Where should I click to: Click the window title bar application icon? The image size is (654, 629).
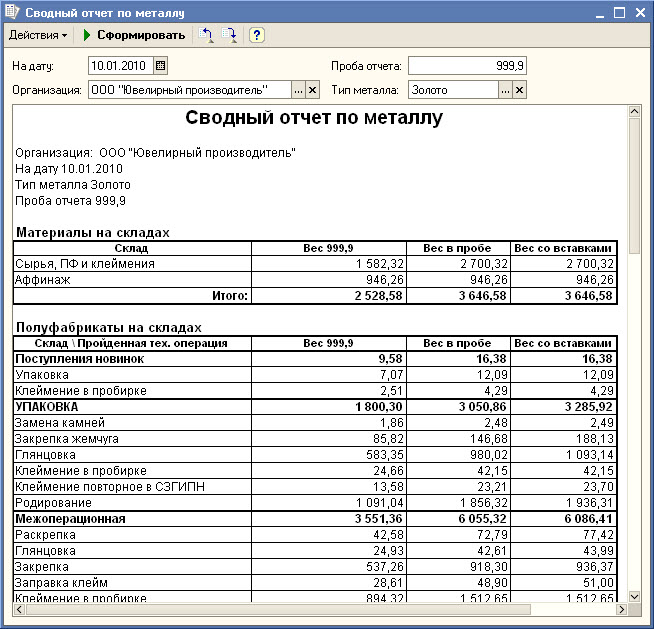[12, 12]
